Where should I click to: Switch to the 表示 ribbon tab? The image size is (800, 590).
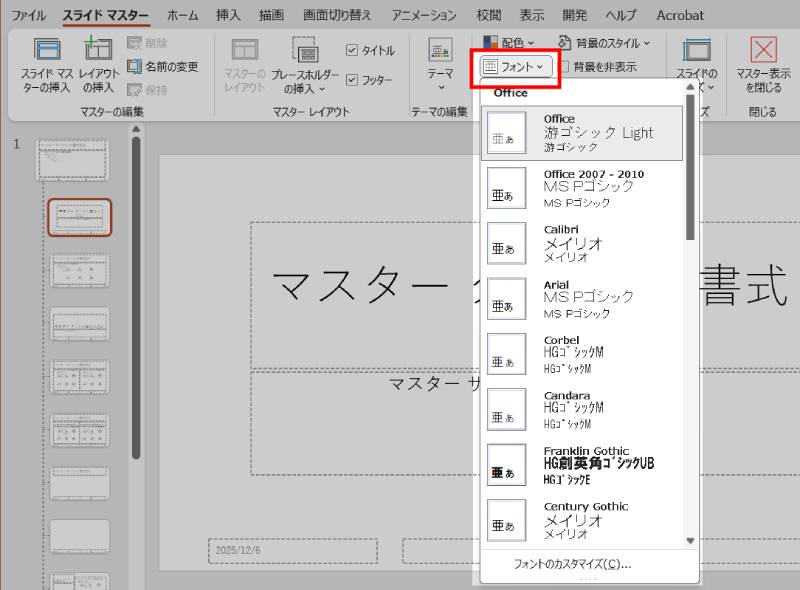pos(531,15)
